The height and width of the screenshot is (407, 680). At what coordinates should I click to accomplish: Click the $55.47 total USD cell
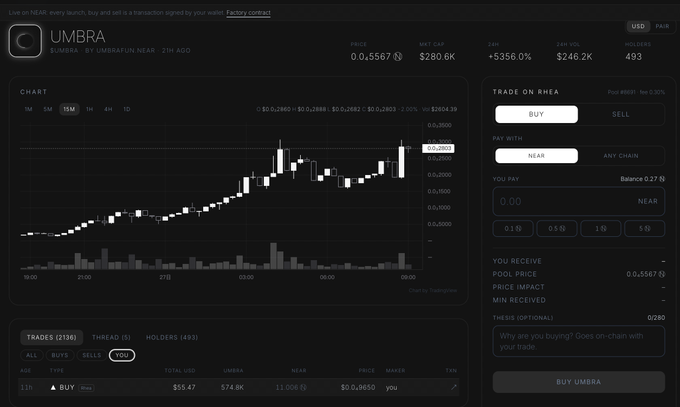(184, 387)
